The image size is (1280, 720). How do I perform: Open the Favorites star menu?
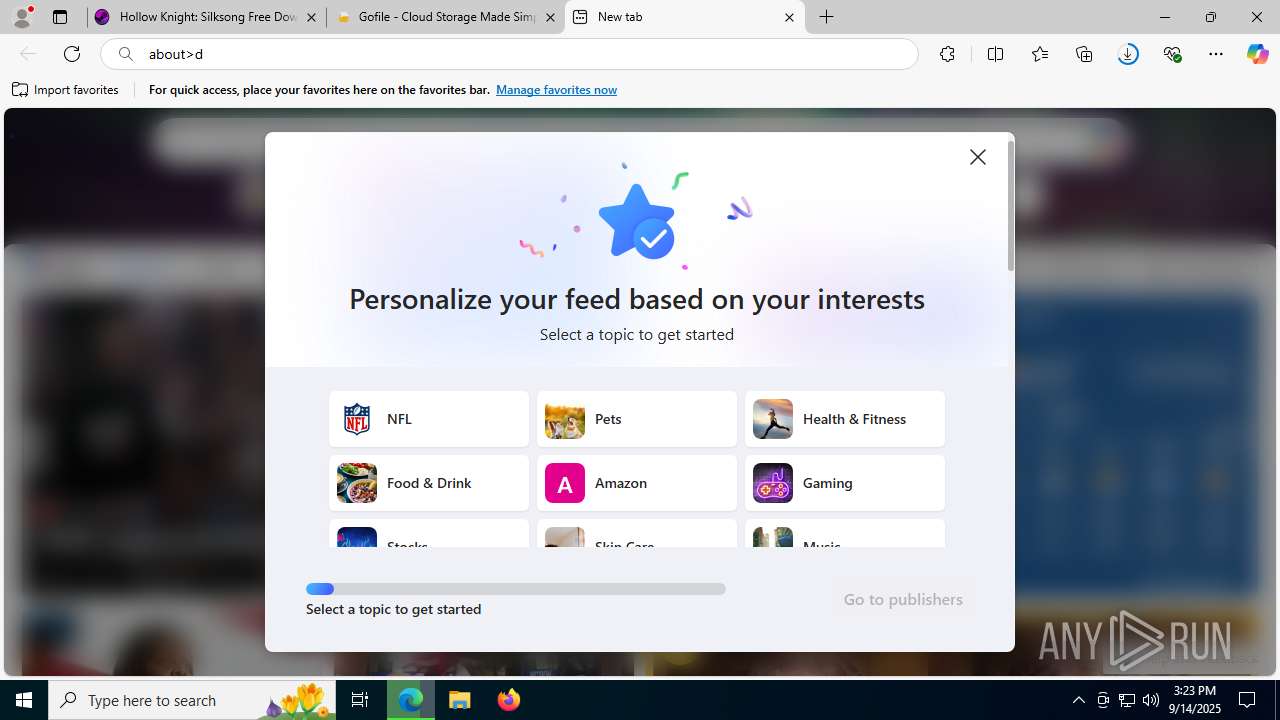(x=1040, y=54)
